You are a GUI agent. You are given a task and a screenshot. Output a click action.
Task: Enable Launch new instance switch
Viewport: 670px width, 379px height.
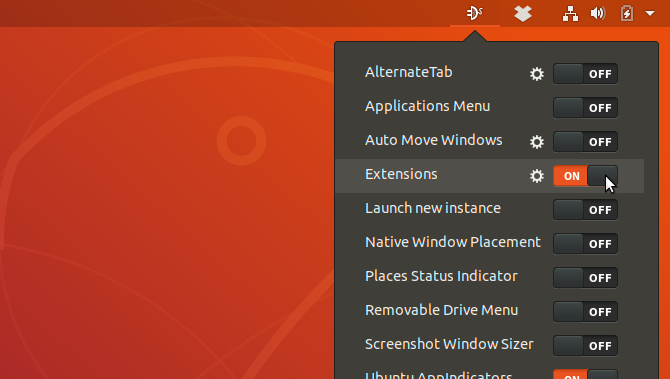point(585,210)
